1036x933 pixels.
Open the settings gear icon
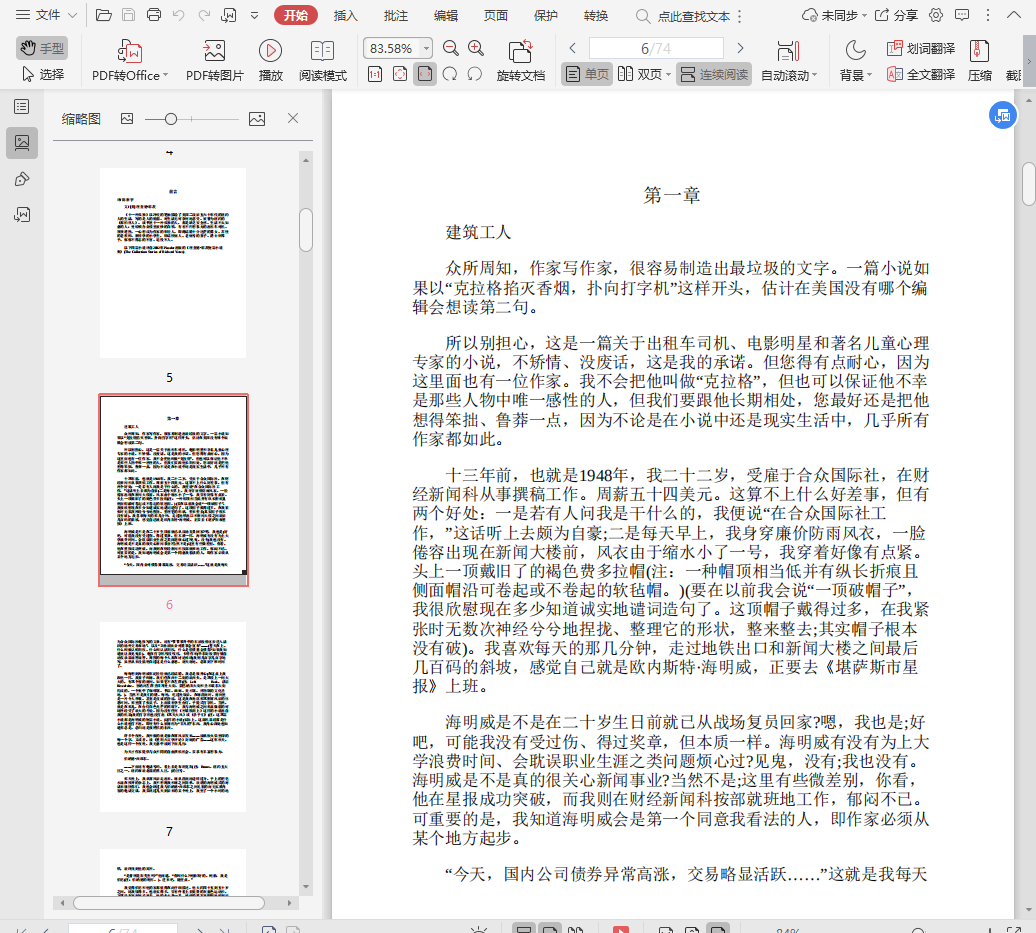[936, 15]
